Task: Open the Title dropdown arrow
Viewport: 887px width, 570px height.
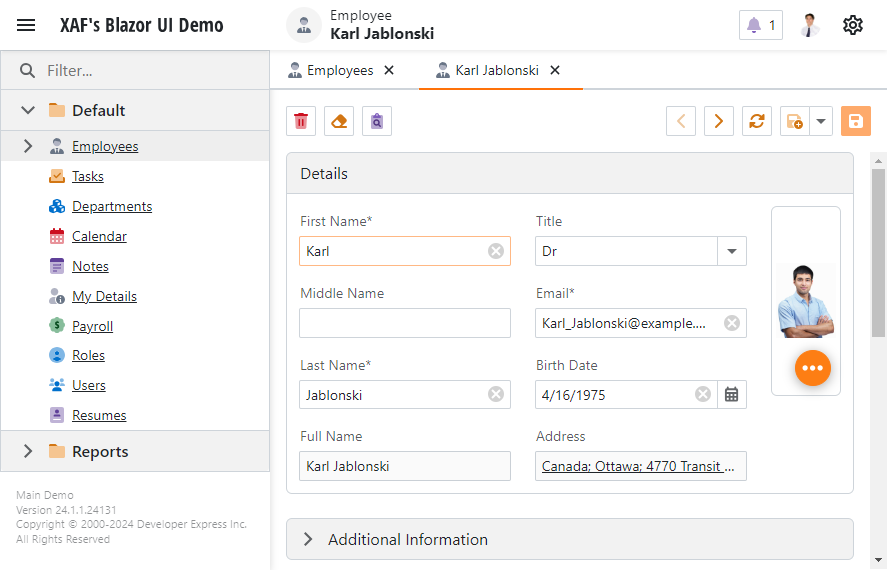Action: 731,251
